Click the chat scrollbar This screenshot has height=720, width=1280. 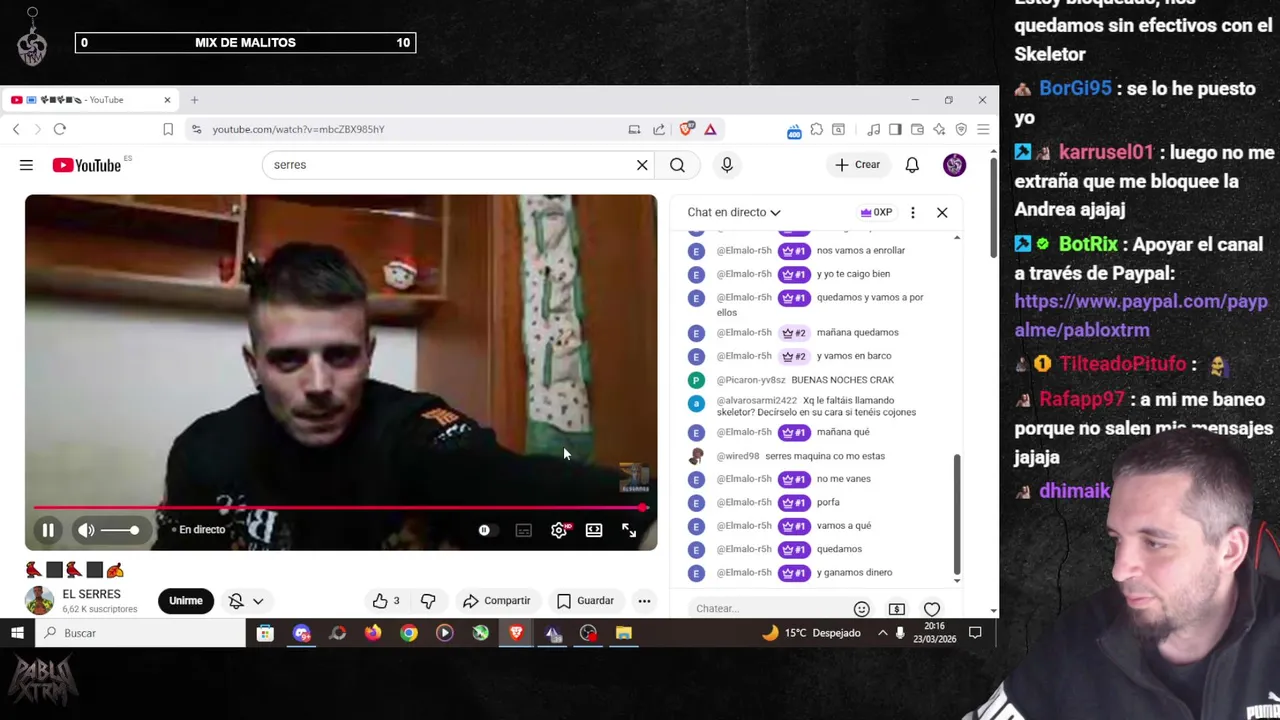point(957,515)
